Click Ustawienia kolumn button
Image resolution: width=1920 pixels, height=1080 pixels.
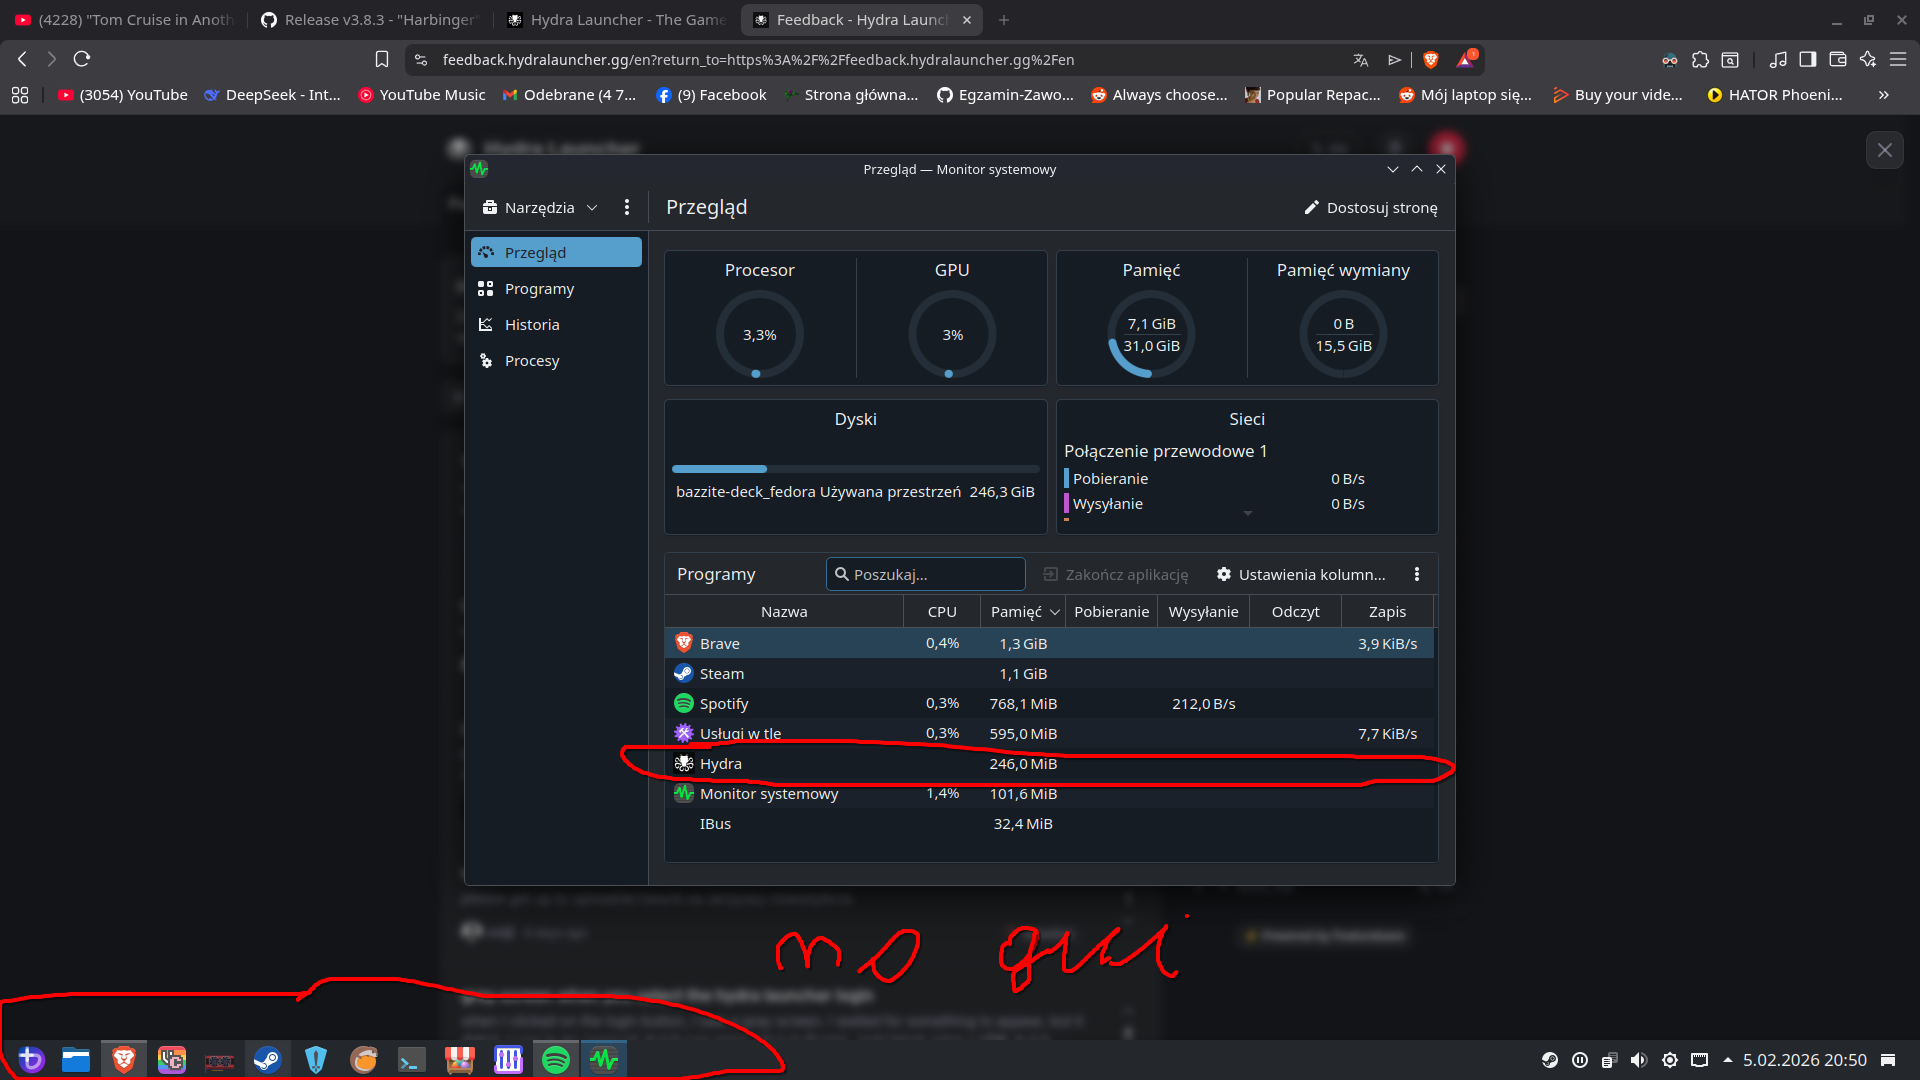click(x=1301, y=574)
